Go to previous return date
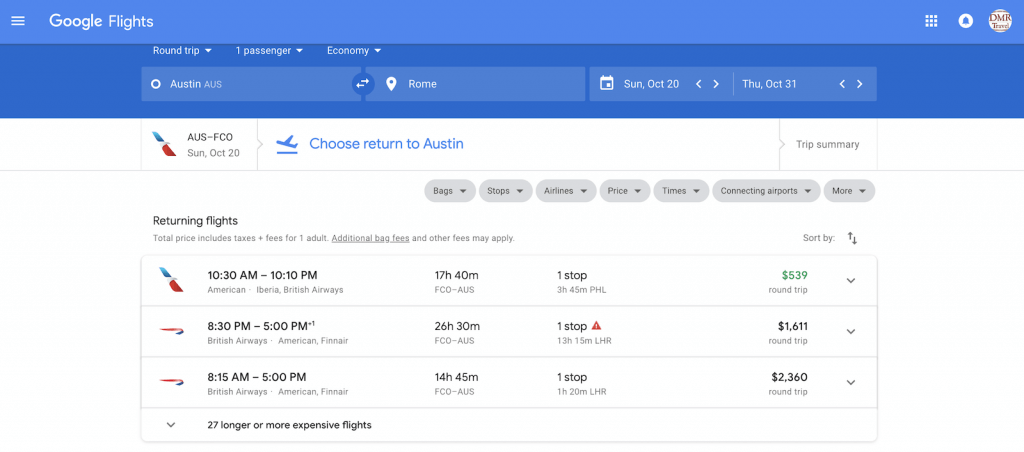 pos(842,84)
